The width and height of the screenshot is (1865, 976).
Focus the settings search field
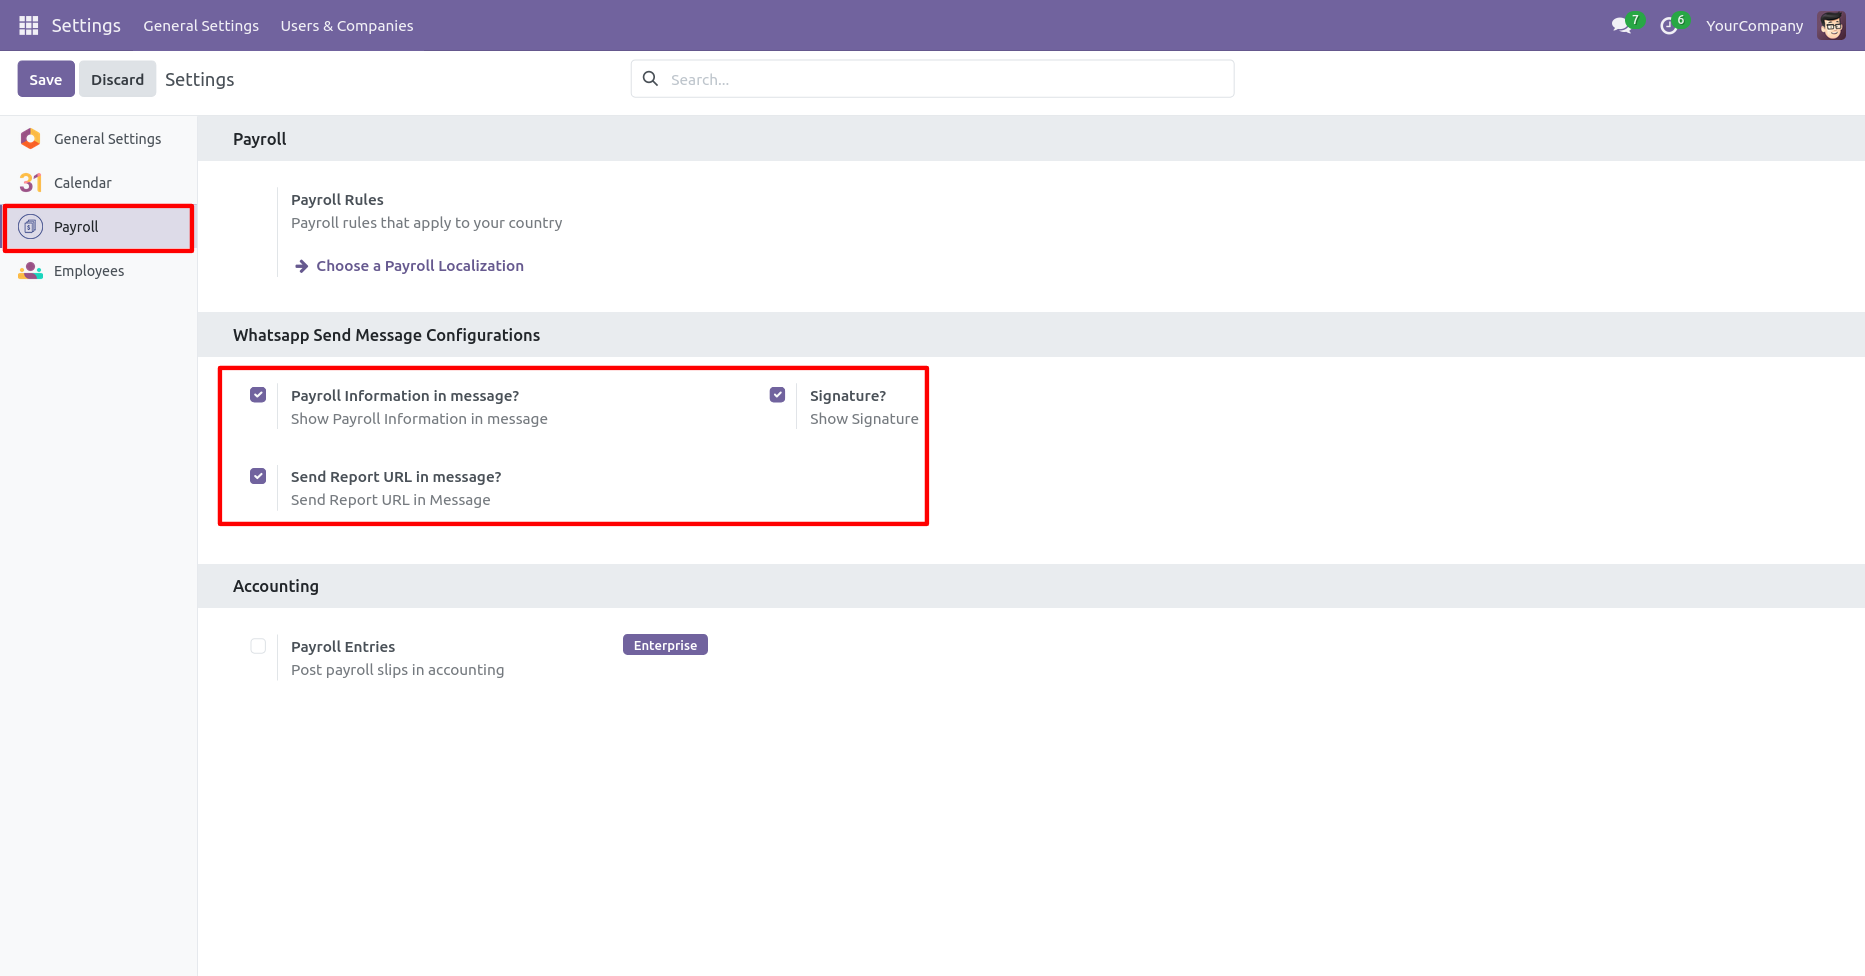tap(932, 79)
